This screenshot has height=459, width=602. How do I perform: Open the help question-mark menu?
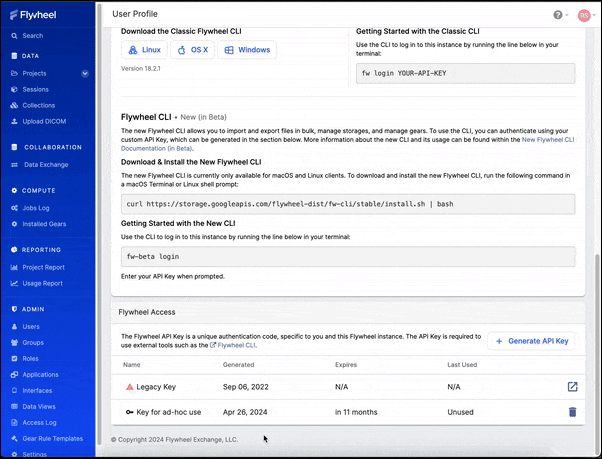pos(560,15)
